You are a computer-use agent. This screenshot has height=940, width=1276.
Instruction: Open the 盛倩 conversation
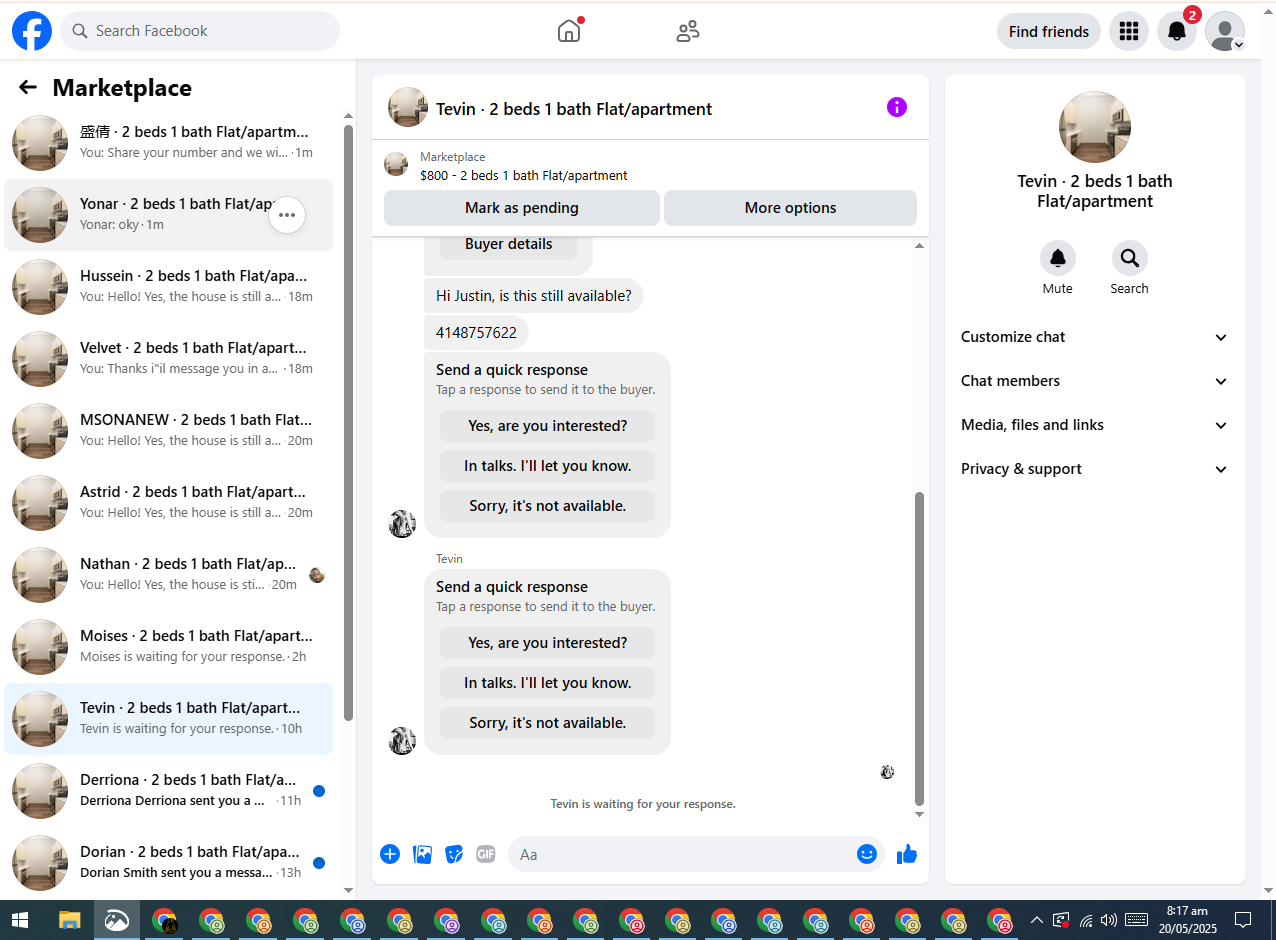(168, 143)
